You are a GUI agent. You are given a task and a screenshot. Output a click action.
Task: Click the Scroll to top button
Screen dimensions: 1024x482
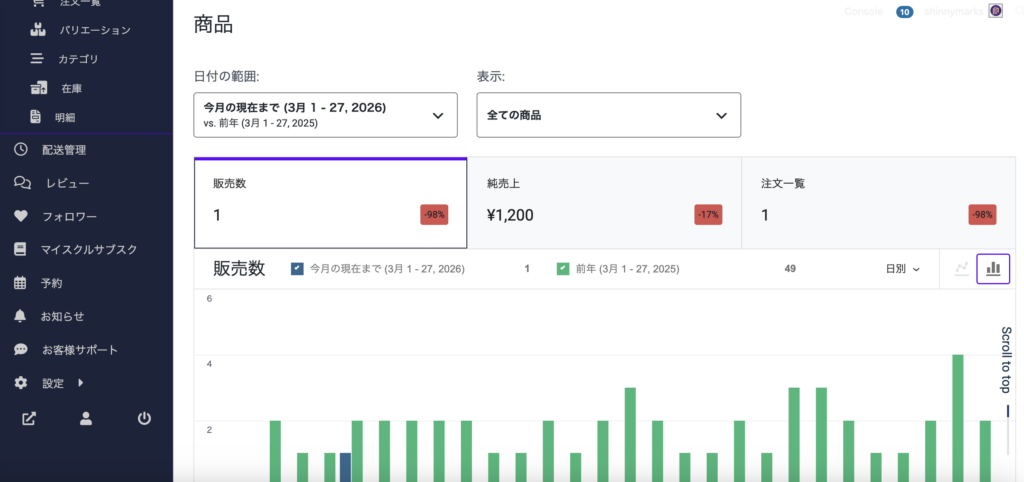tap(1006, 360)
